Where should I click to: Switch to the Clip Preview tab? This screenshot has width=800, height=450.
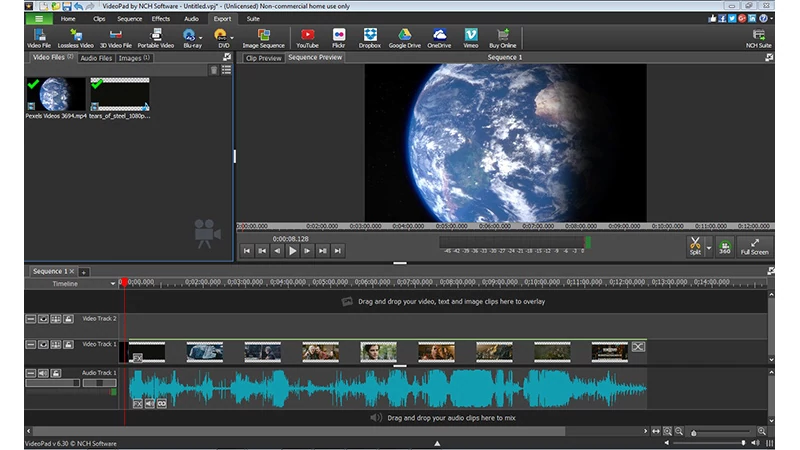(x=263, y=58)
